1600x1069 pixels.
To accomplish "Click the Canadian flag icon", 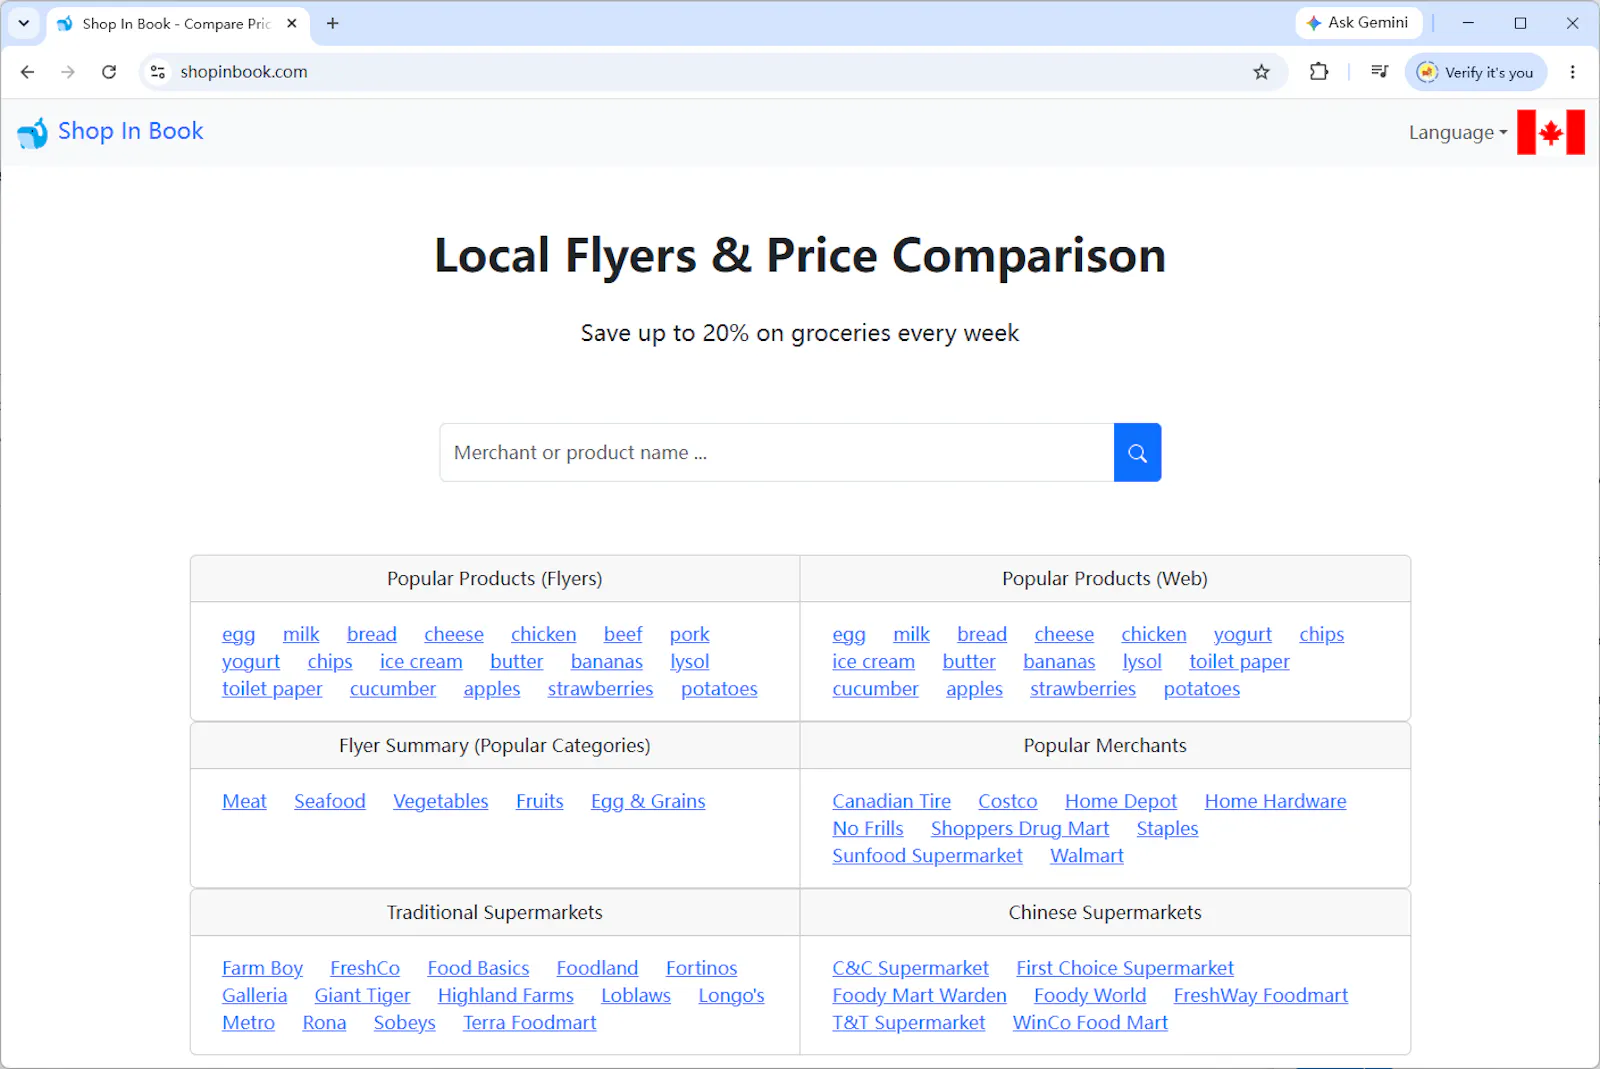I will pos(1550,132).
